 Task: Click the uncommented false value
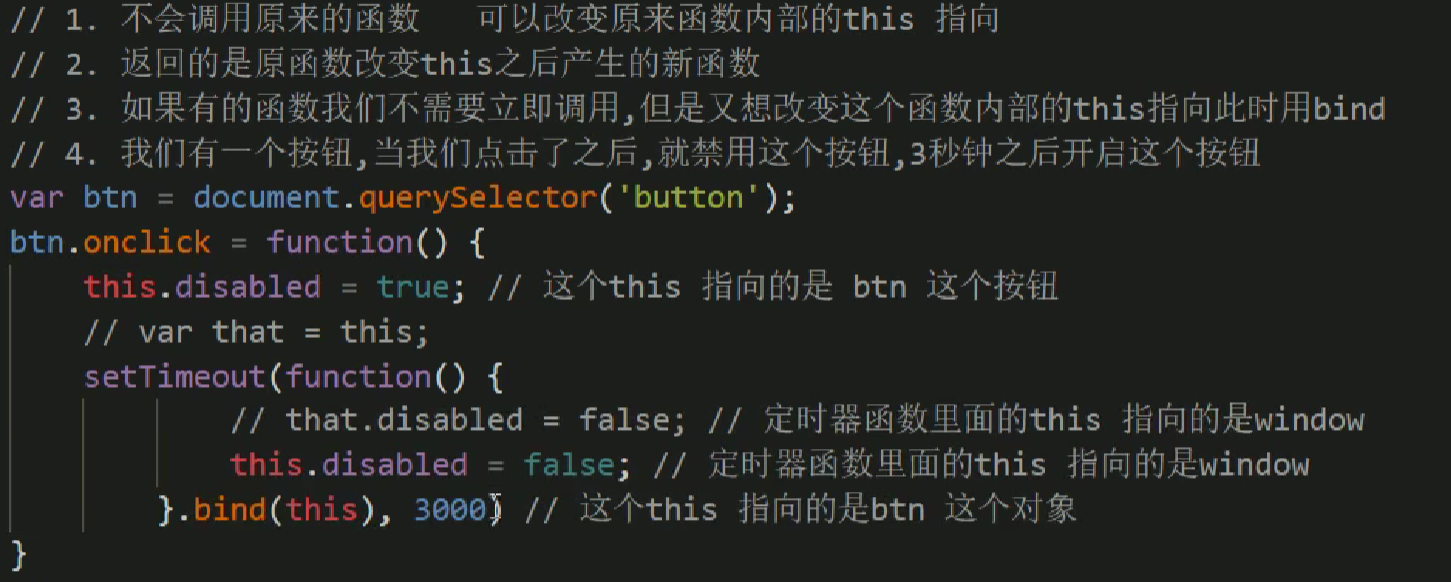tap(569, 465)
